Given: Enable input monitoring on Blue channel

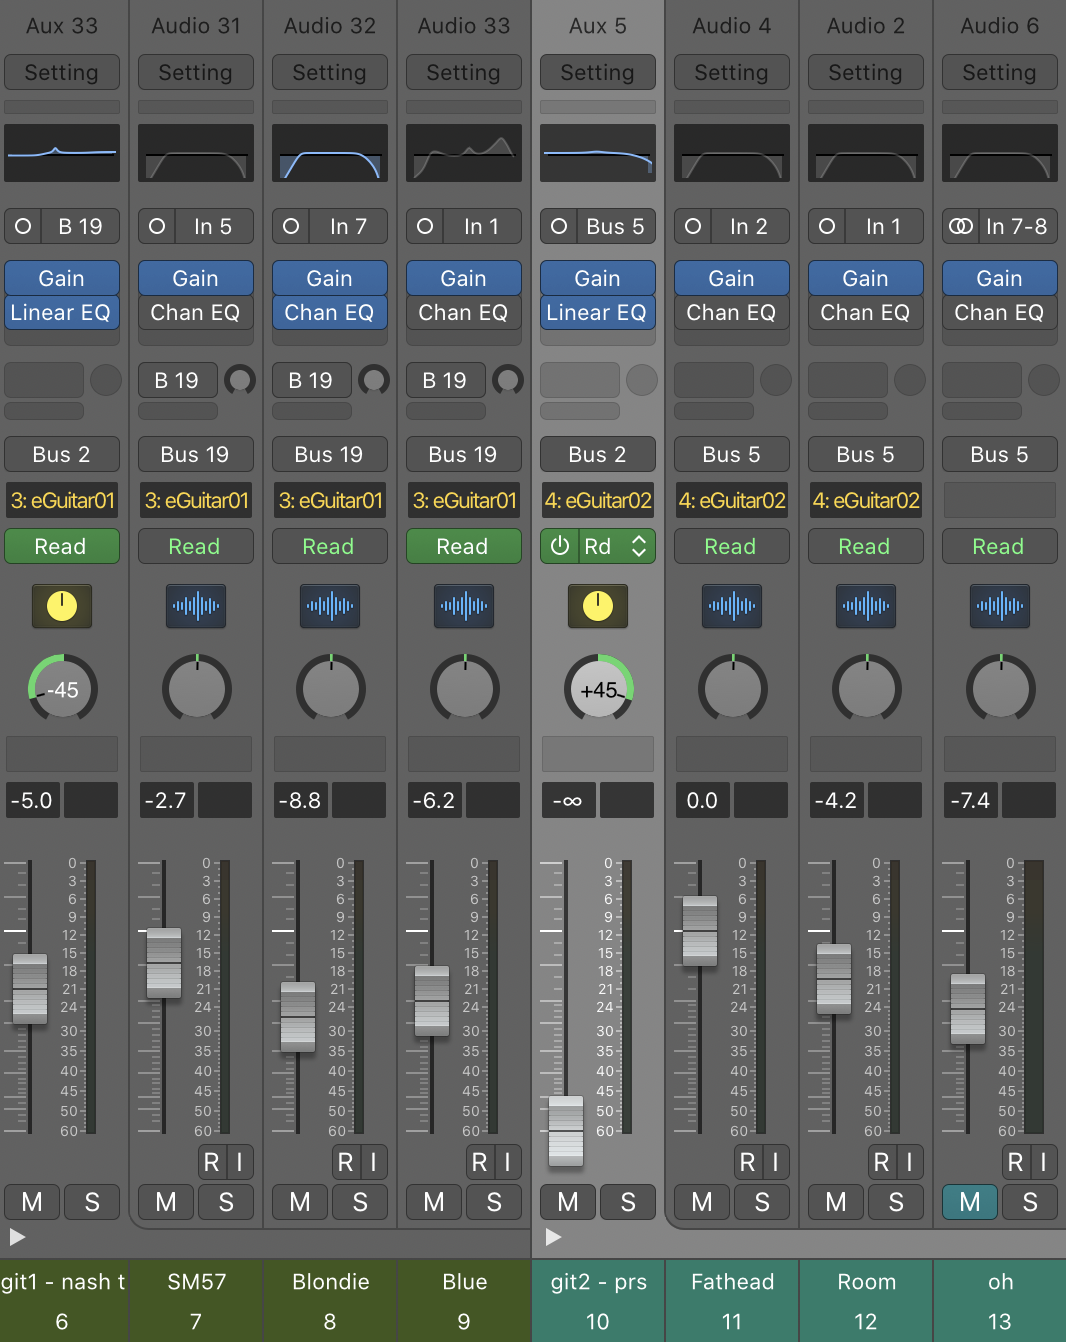Looking at the screenshot, I should (x=508, y=1162).
